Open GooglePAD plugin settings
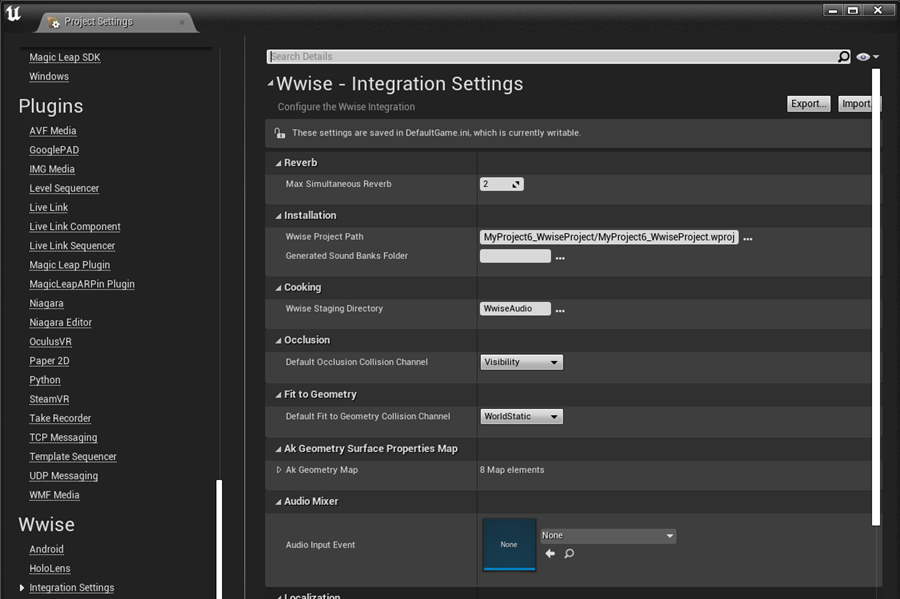This screenshot has height=599, width=900. coord(54,150)
